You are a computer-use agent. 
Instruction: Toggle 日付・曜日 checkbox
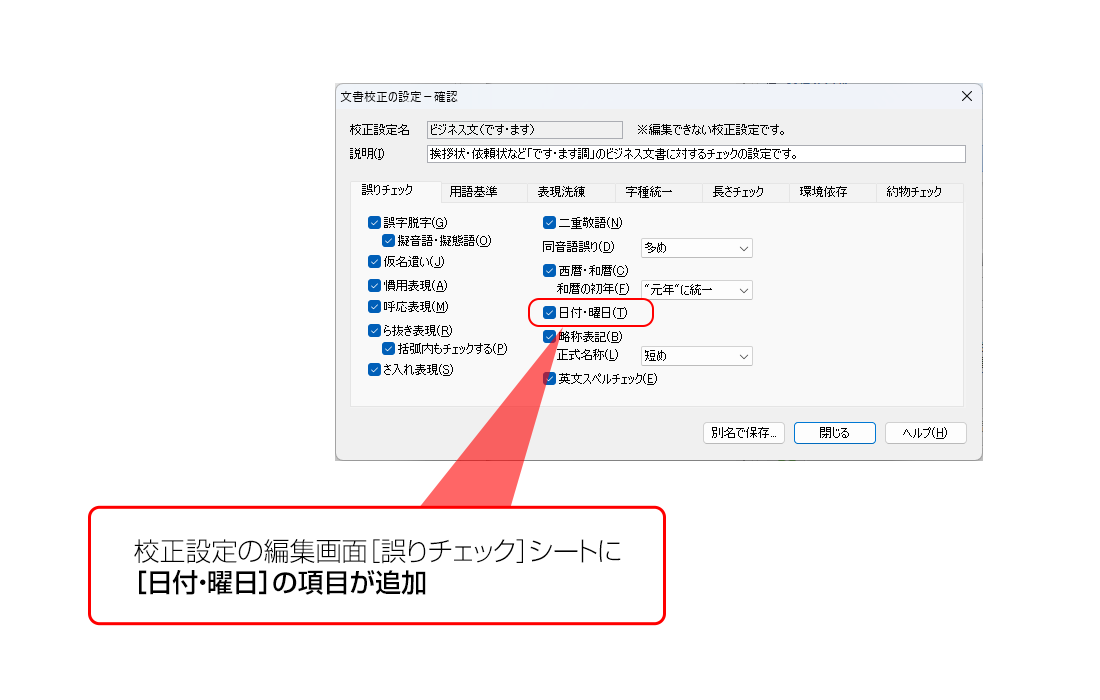click(549, 313)
